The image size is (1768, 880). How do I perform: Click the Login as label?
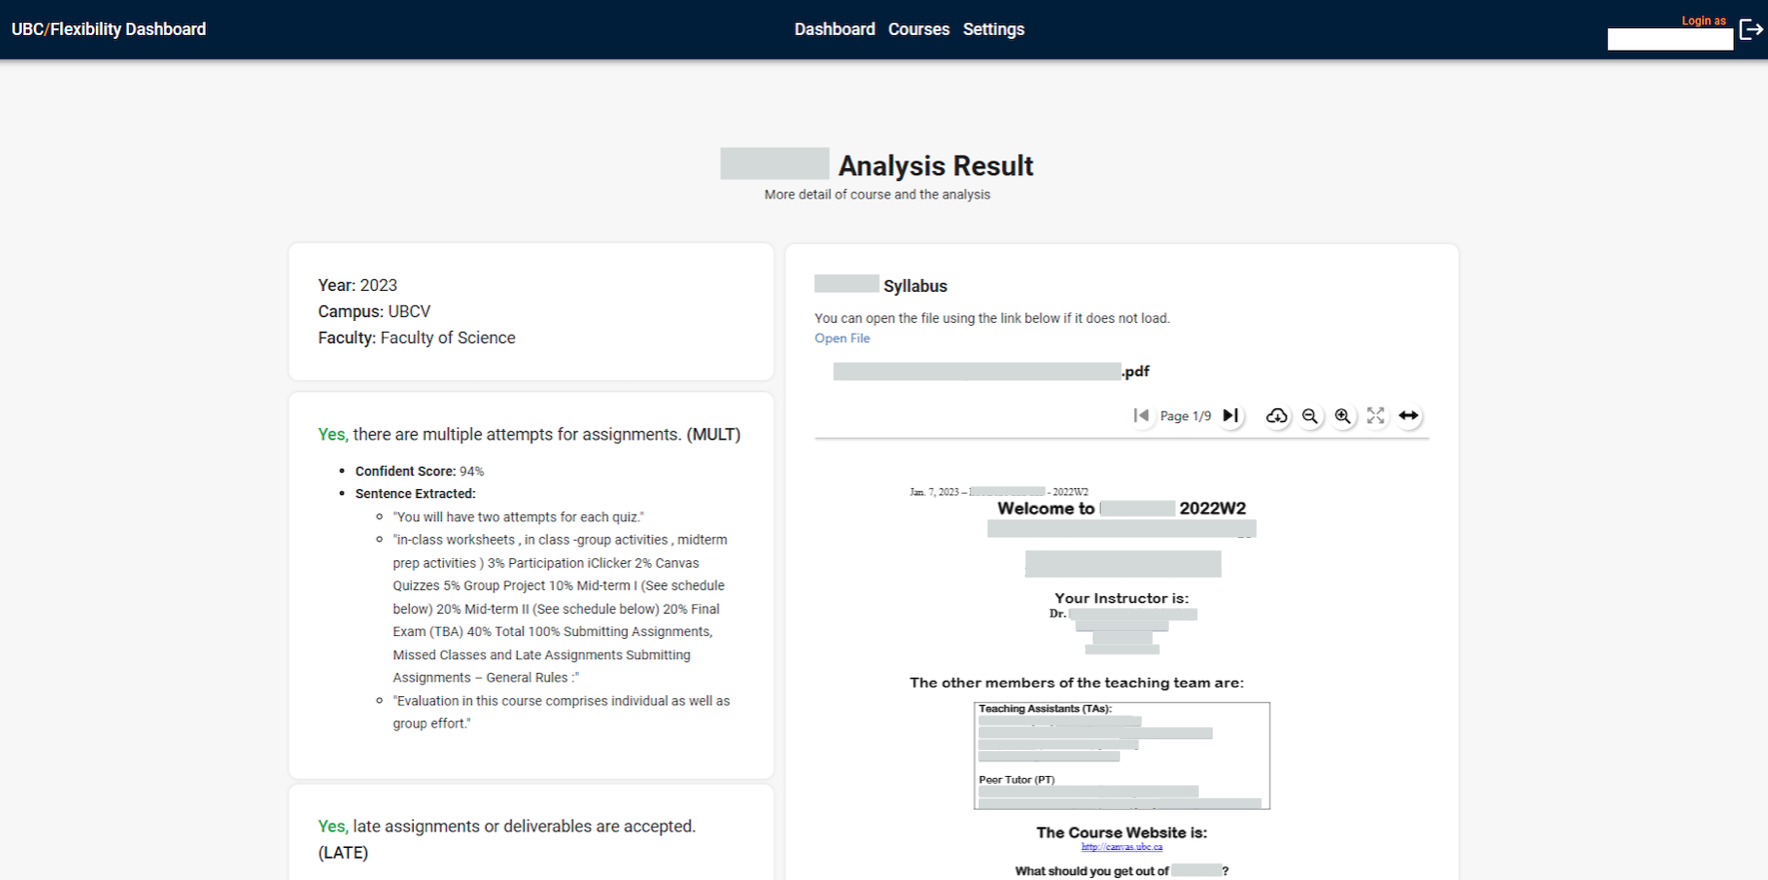pyautogui.click(x=1704, y=20)
